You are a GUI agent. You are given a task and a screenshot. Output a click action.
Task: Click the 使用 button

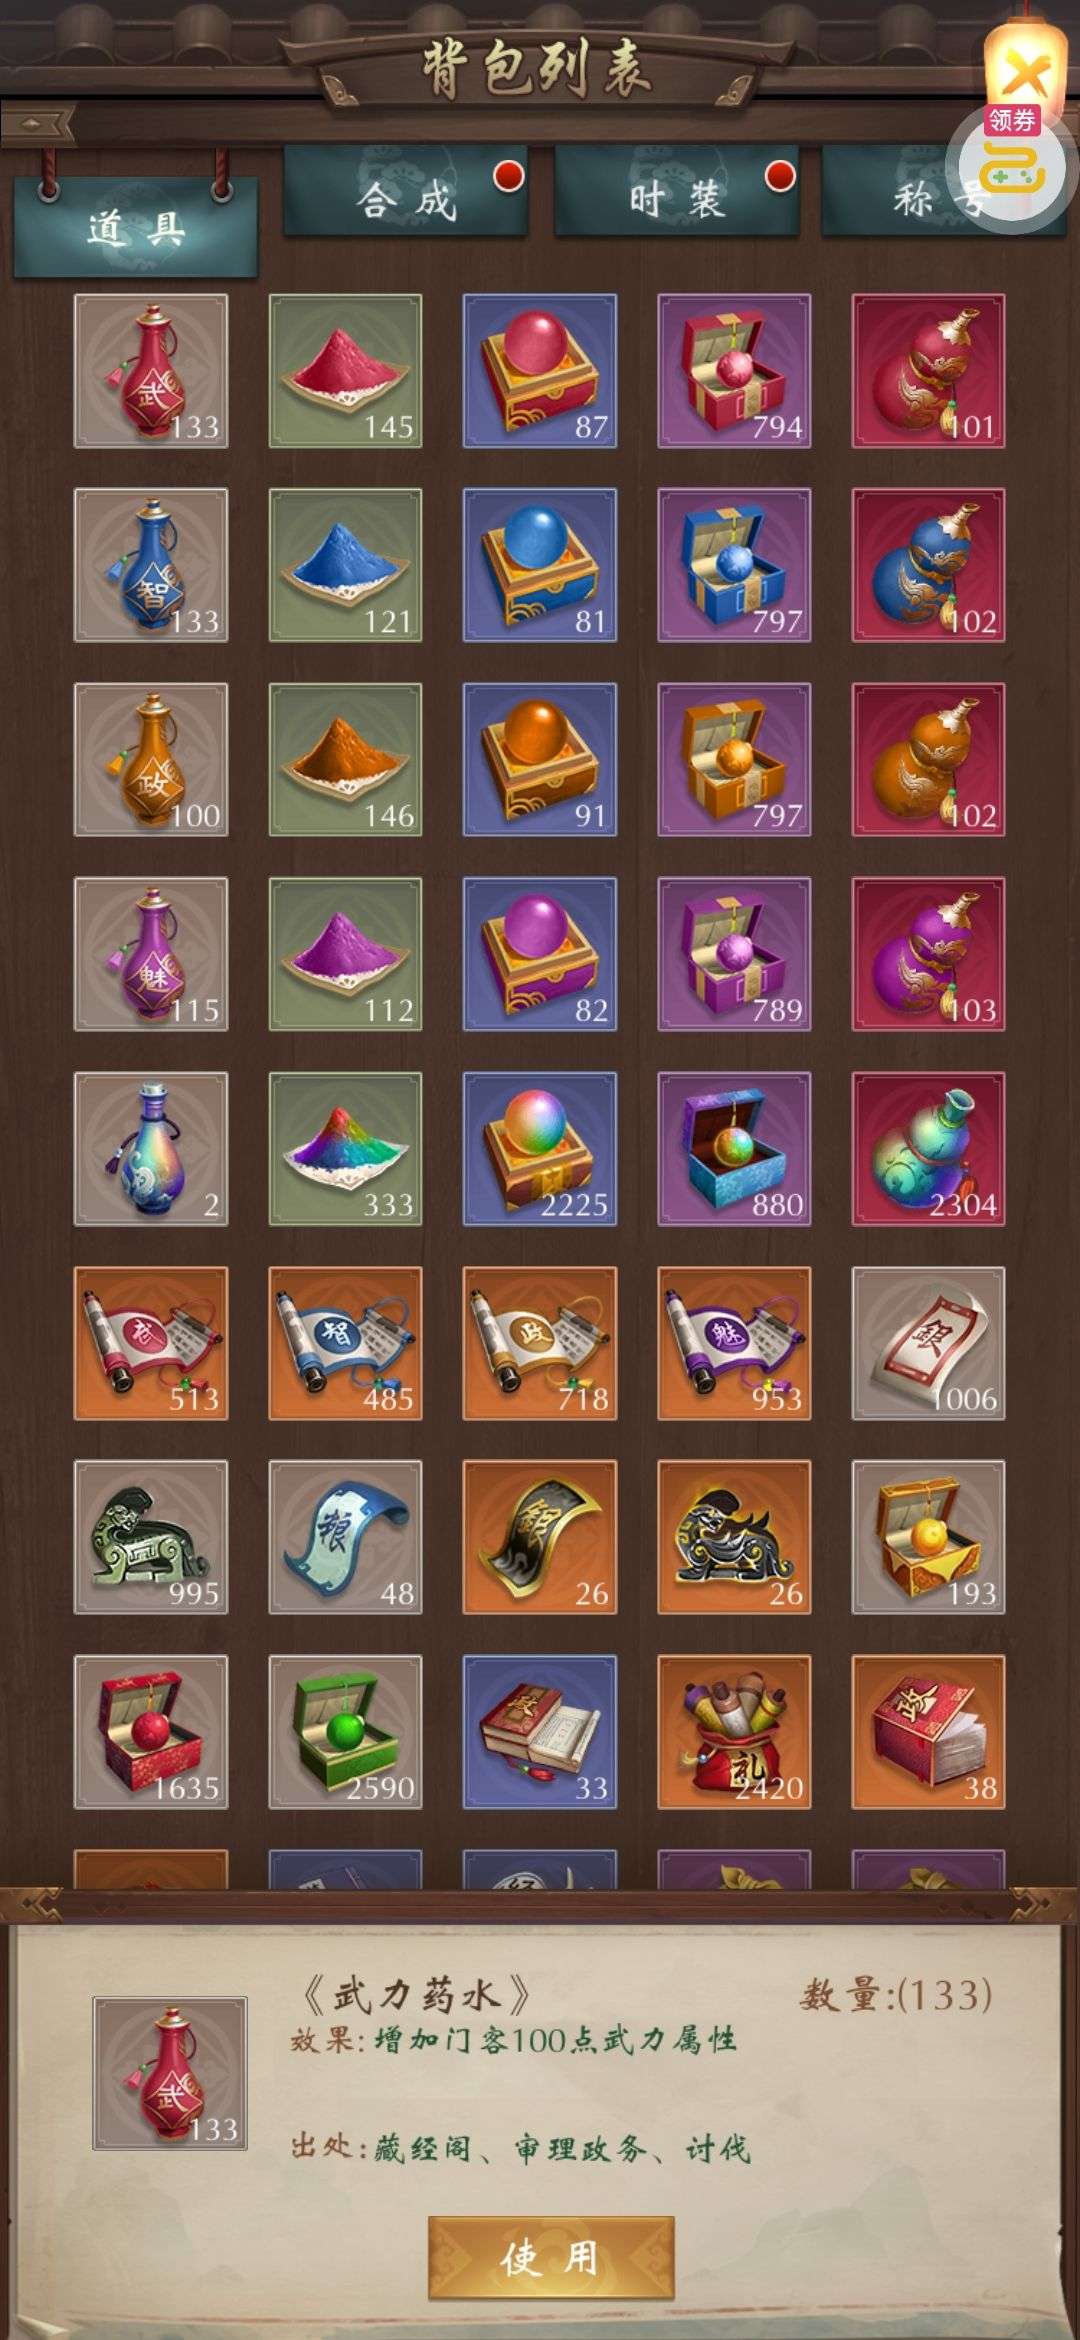pos(551,2258)
